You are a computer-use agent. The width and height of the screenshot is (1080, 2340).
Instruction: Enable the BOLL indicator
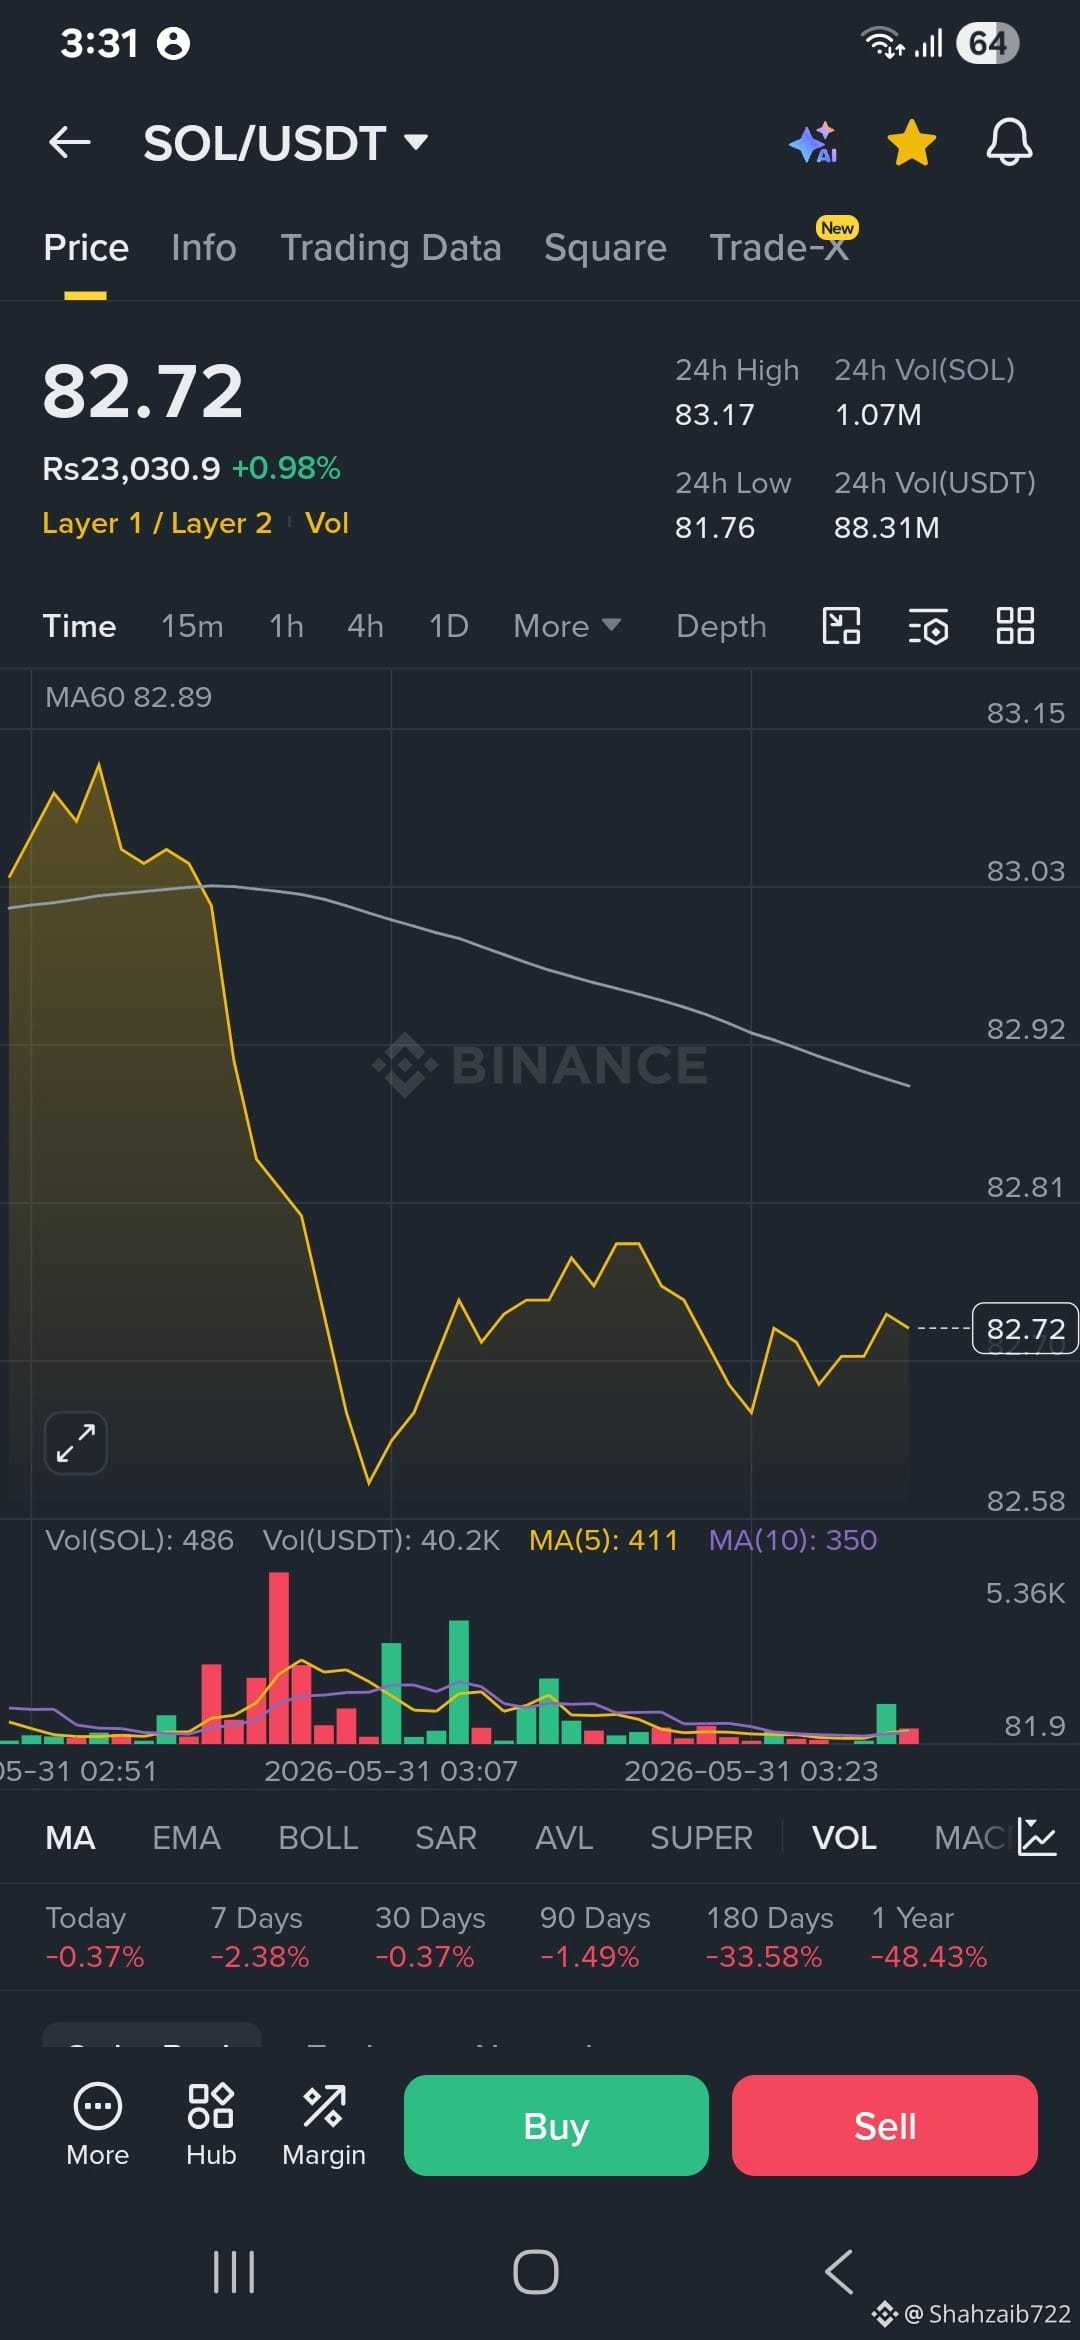coord(318,1838)
